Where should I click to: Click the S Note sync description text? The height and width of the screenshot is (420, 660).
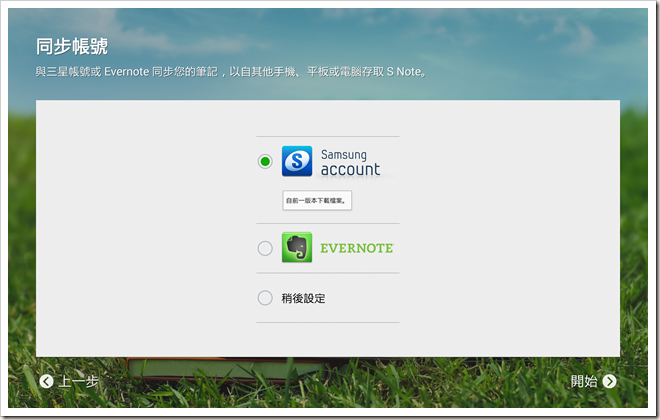[231, 72]
